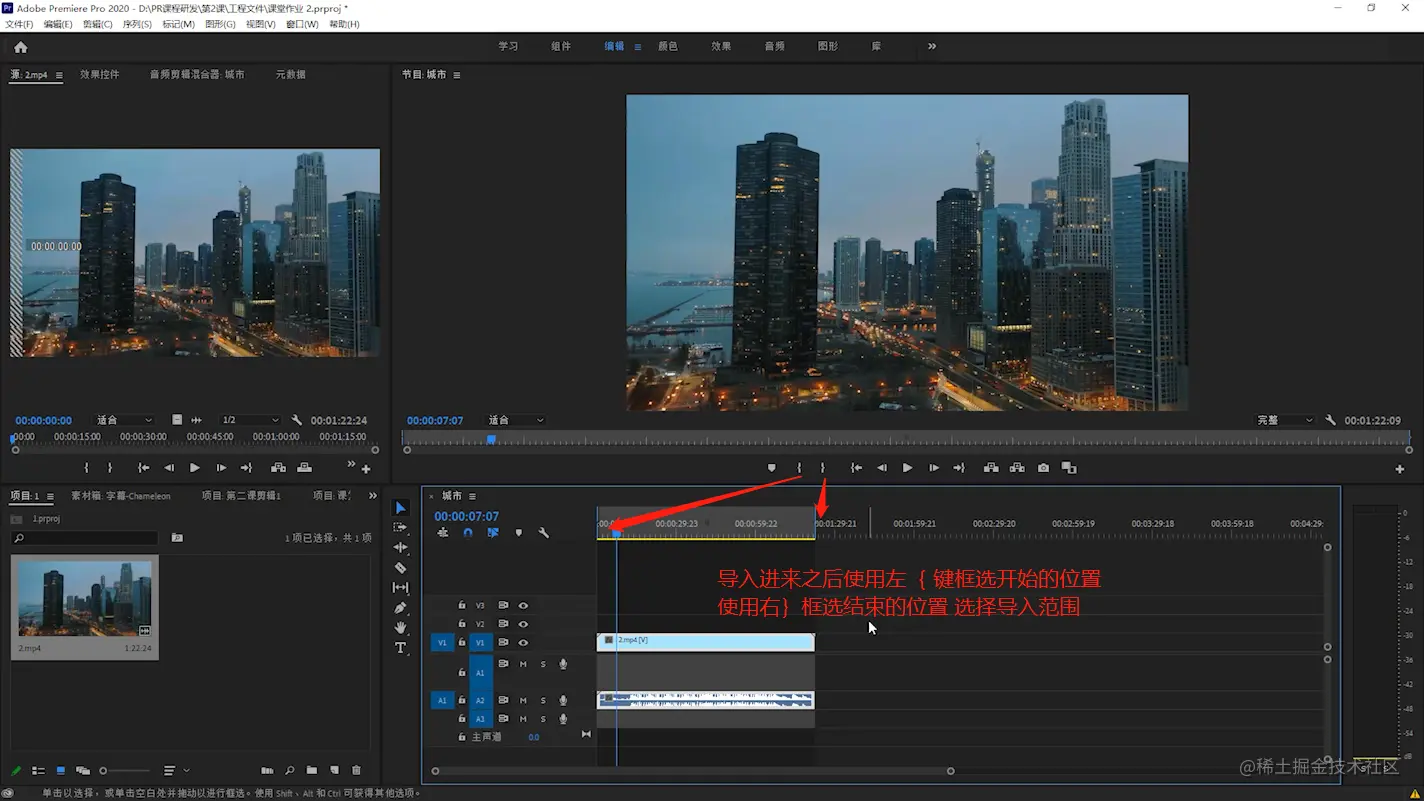
Task: Select 2.mp4 thumbnail in Project panel
Action: coord(85,597)
